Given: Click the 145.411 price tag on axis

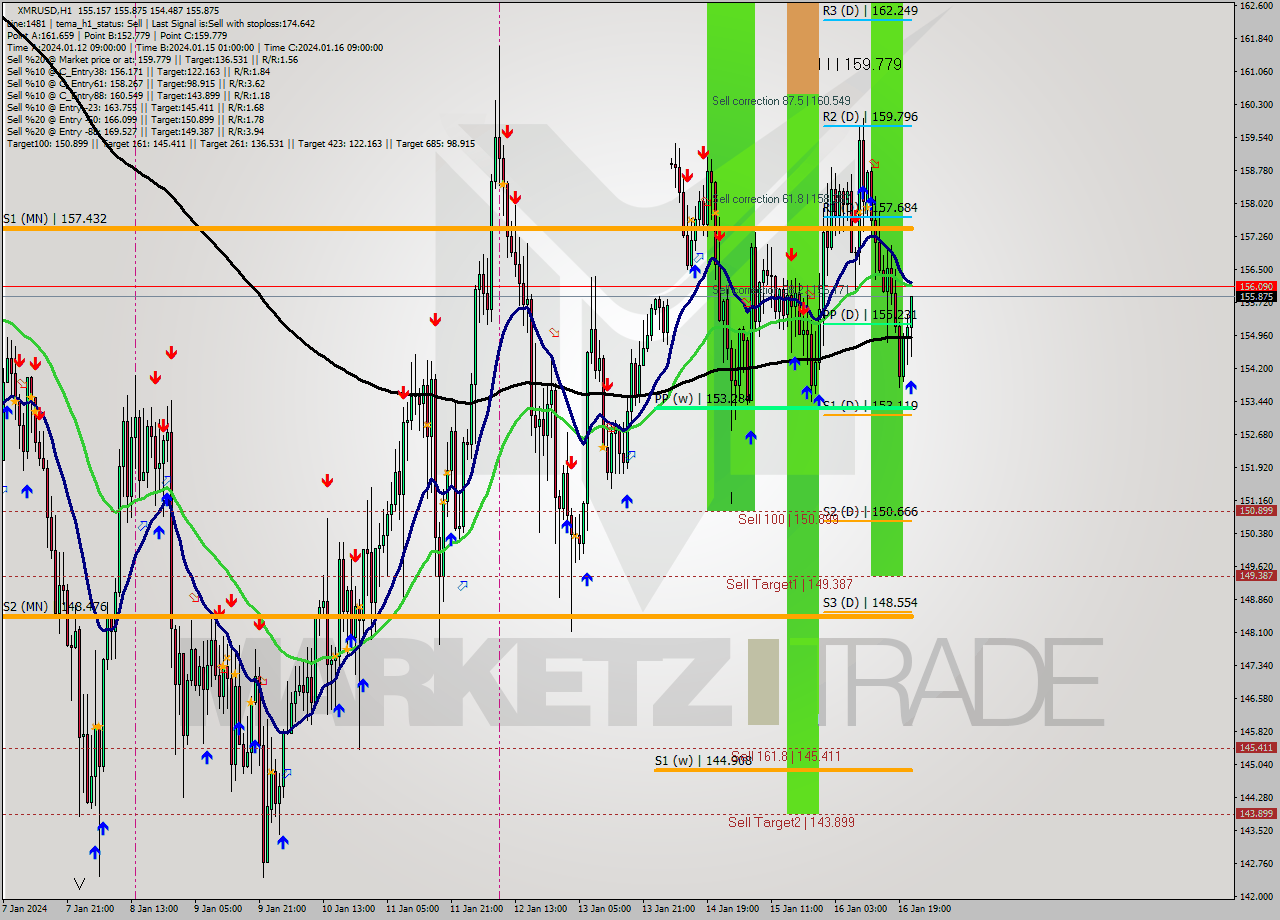Looking at the screenshot, I should click(1256, 747).
